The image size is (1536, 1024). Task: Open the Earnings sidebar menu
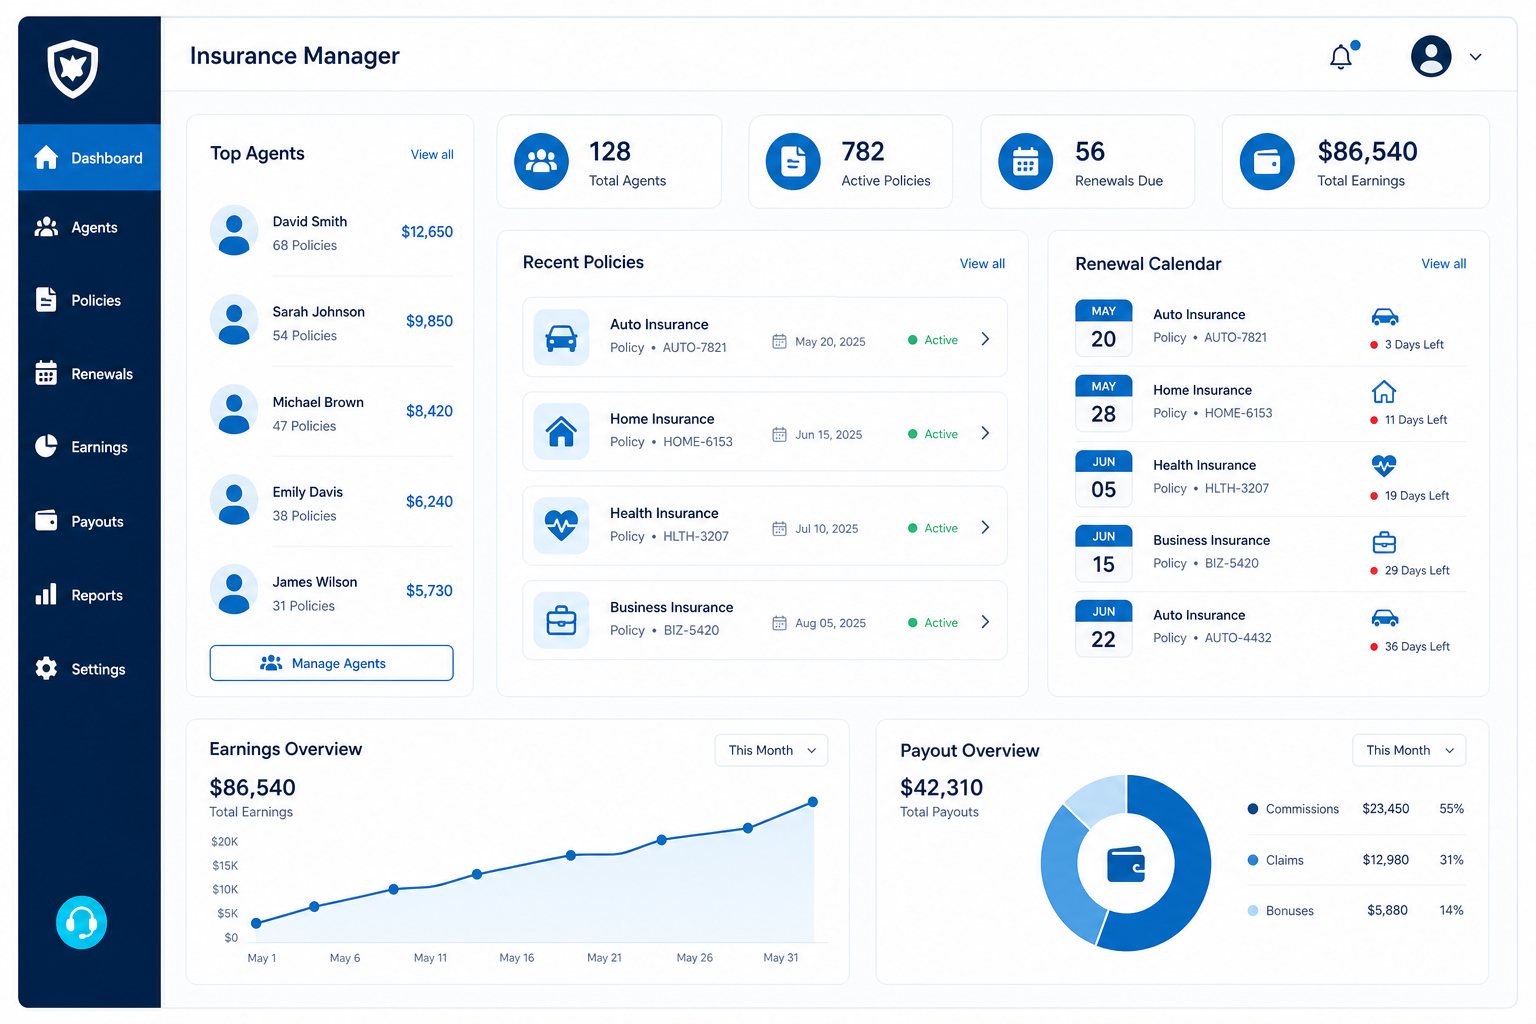coord(89,447)
